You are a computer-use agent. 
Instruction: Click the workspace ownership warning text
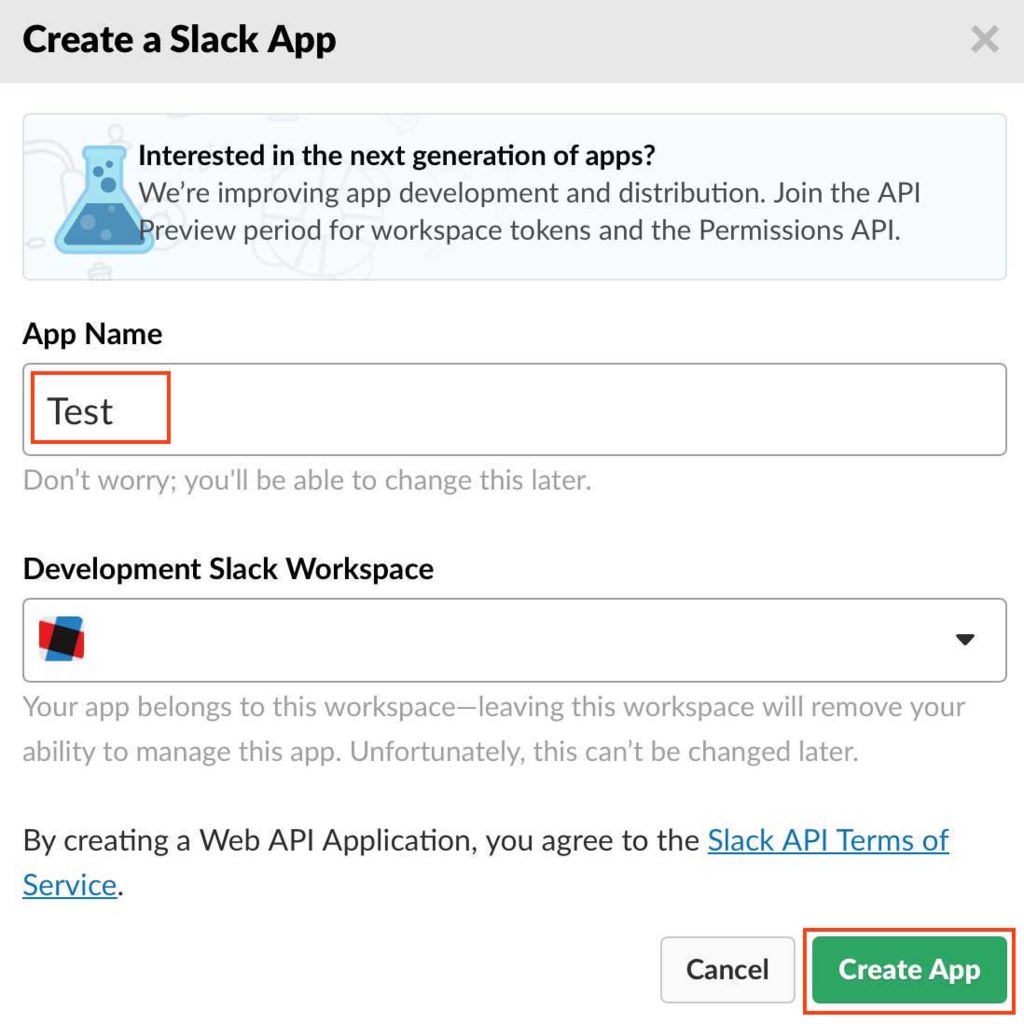(x=494, y=729)
